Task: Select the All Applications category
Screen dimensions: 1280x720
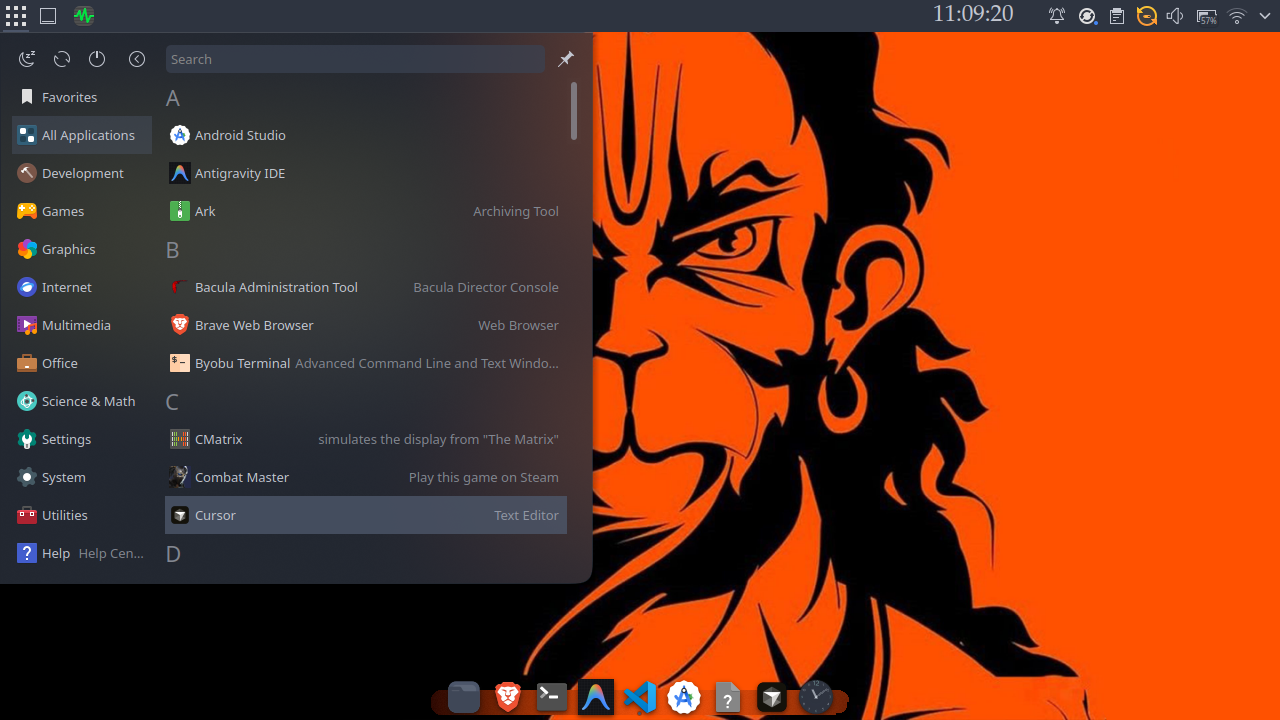Action: pos(82,135)
